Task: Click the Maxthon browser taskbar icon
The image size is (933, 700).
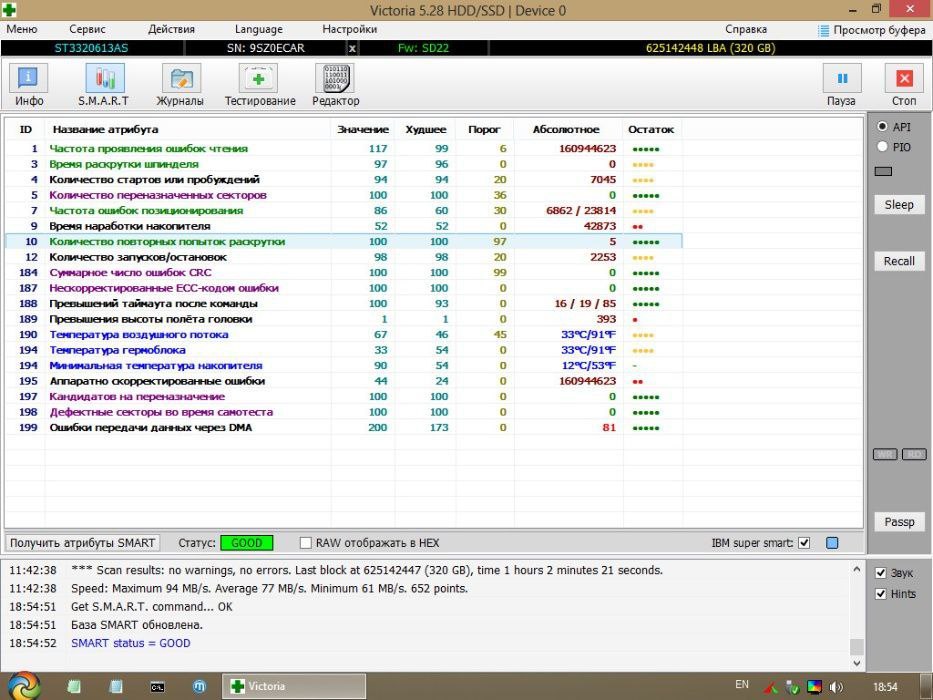Action: pyautogui.click(x=199, y=687)
